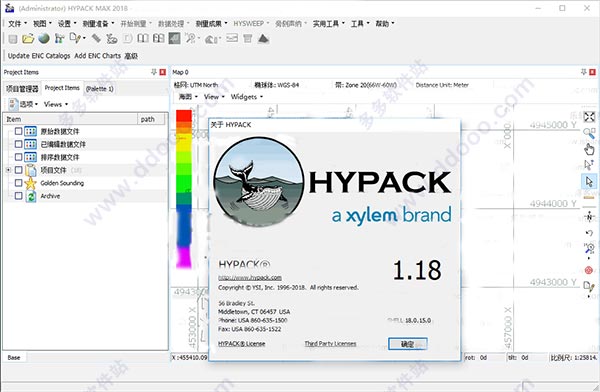
Task: Click the open project folder icon
Action: coord(28,39)
